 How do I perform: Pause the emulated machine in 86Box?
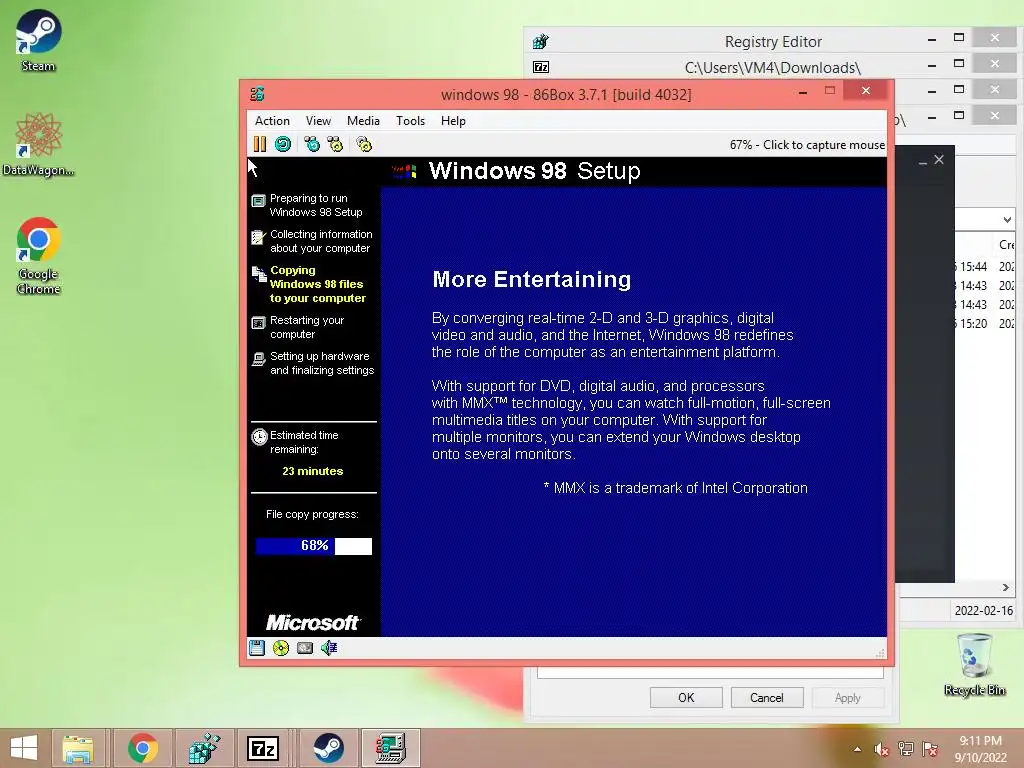tap(260, 144)
